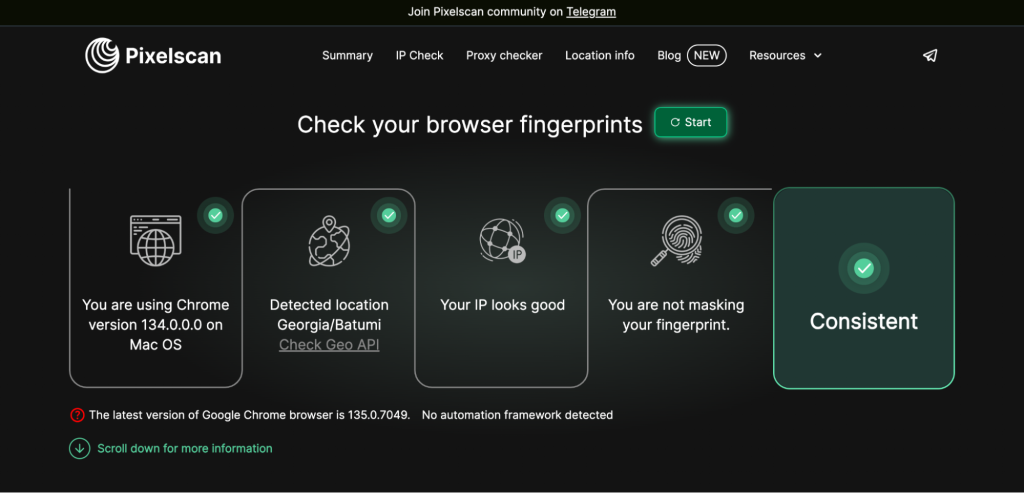
Task: Click 'No automation framework detected' text
Action: pos(517,415)
